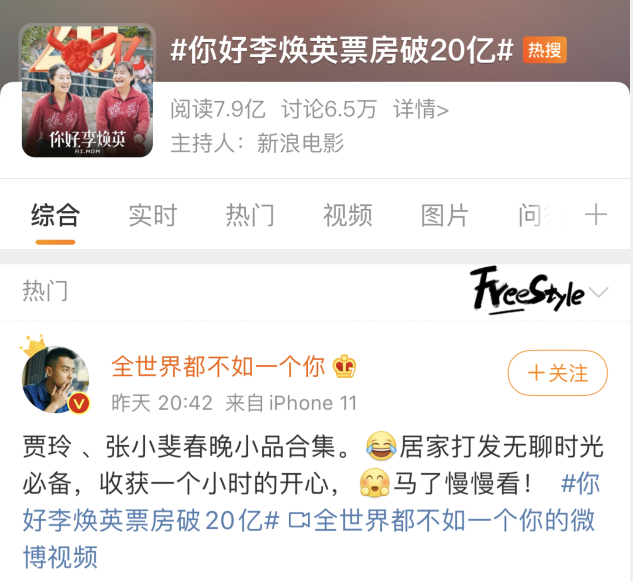This screenshot has width=633, height=582.
Task: Tap the laughing-crying emoji in the post
Action: [x=381, y=446]
